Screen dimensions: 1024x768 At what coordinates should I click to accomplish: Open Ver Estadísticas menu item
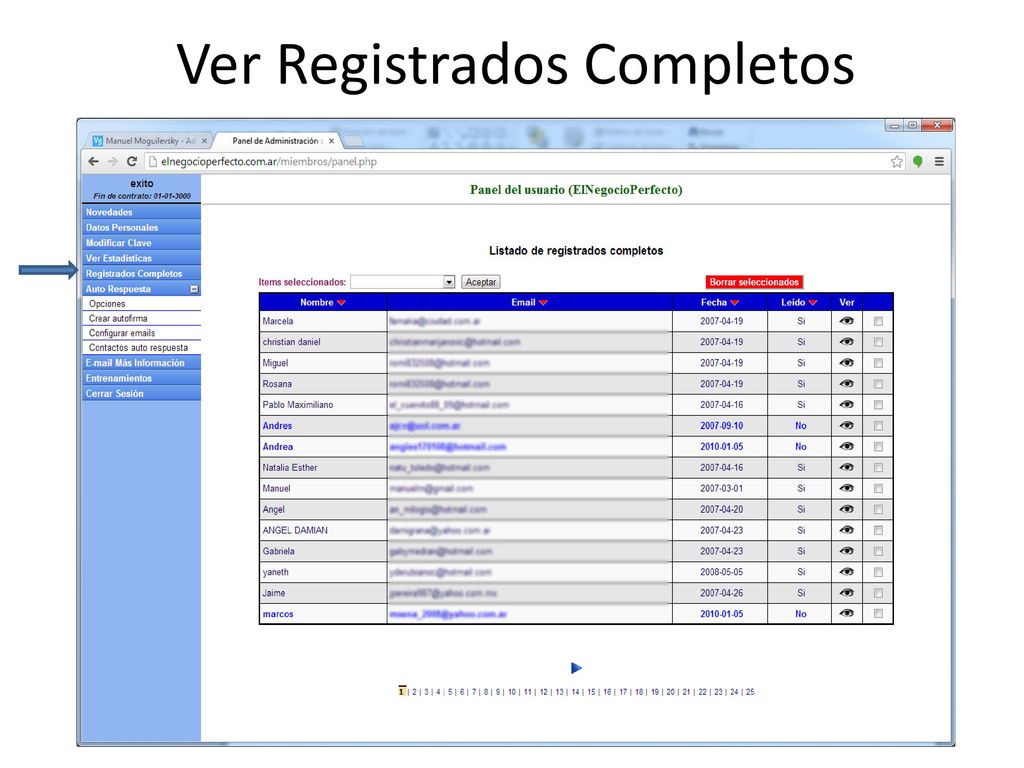click(x=141, y=258)
